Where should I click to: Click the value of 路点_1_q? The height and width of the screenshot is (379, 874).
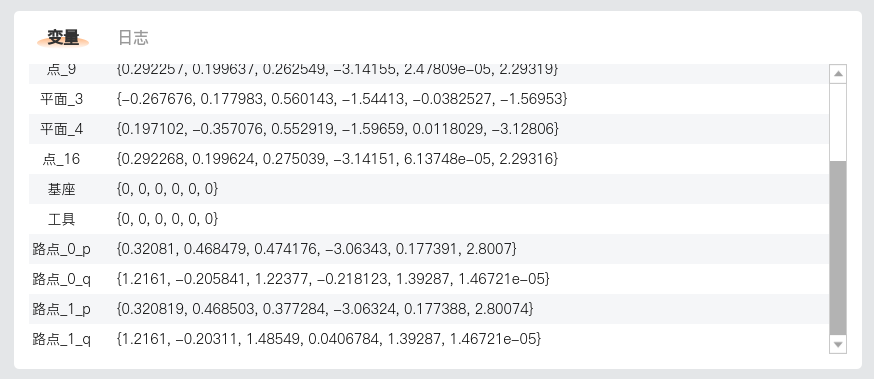328,339
